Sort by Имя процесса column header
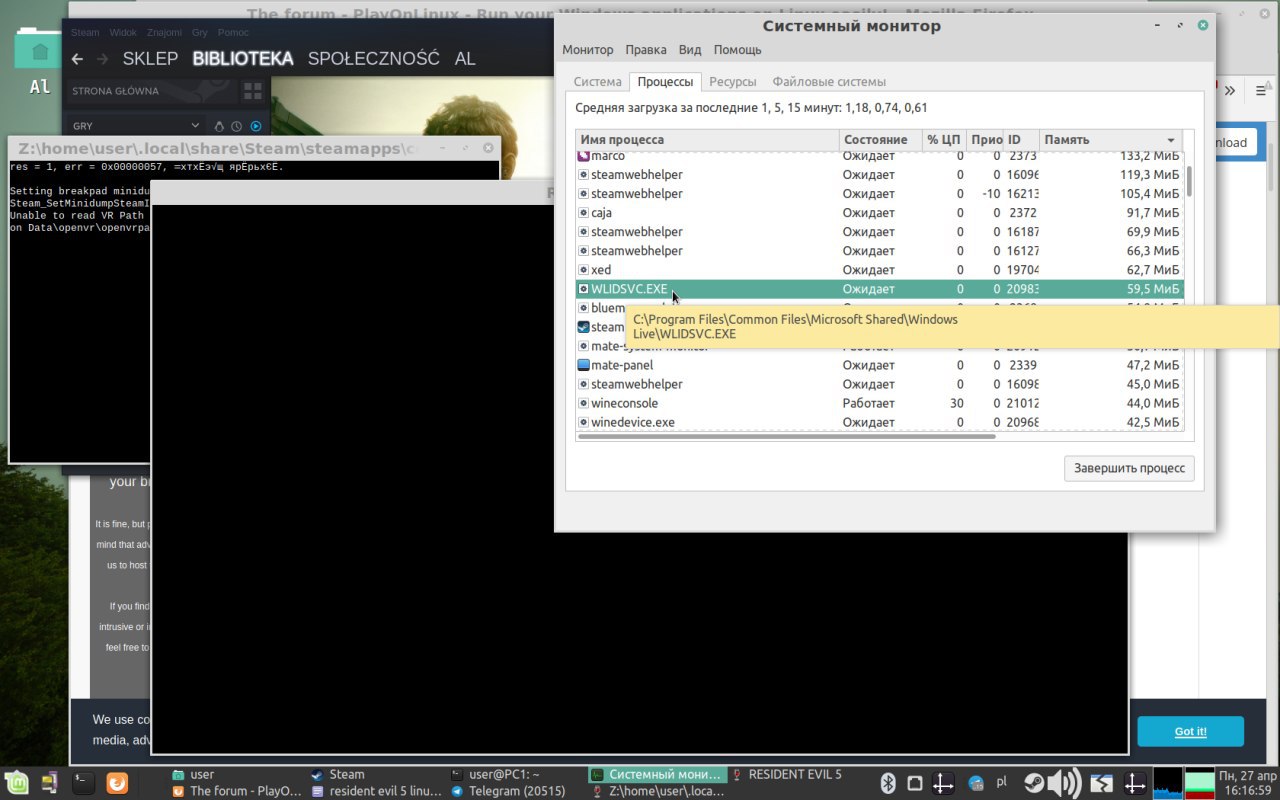The width and height of the screenshot is (1280, 800). coord(707,140)
